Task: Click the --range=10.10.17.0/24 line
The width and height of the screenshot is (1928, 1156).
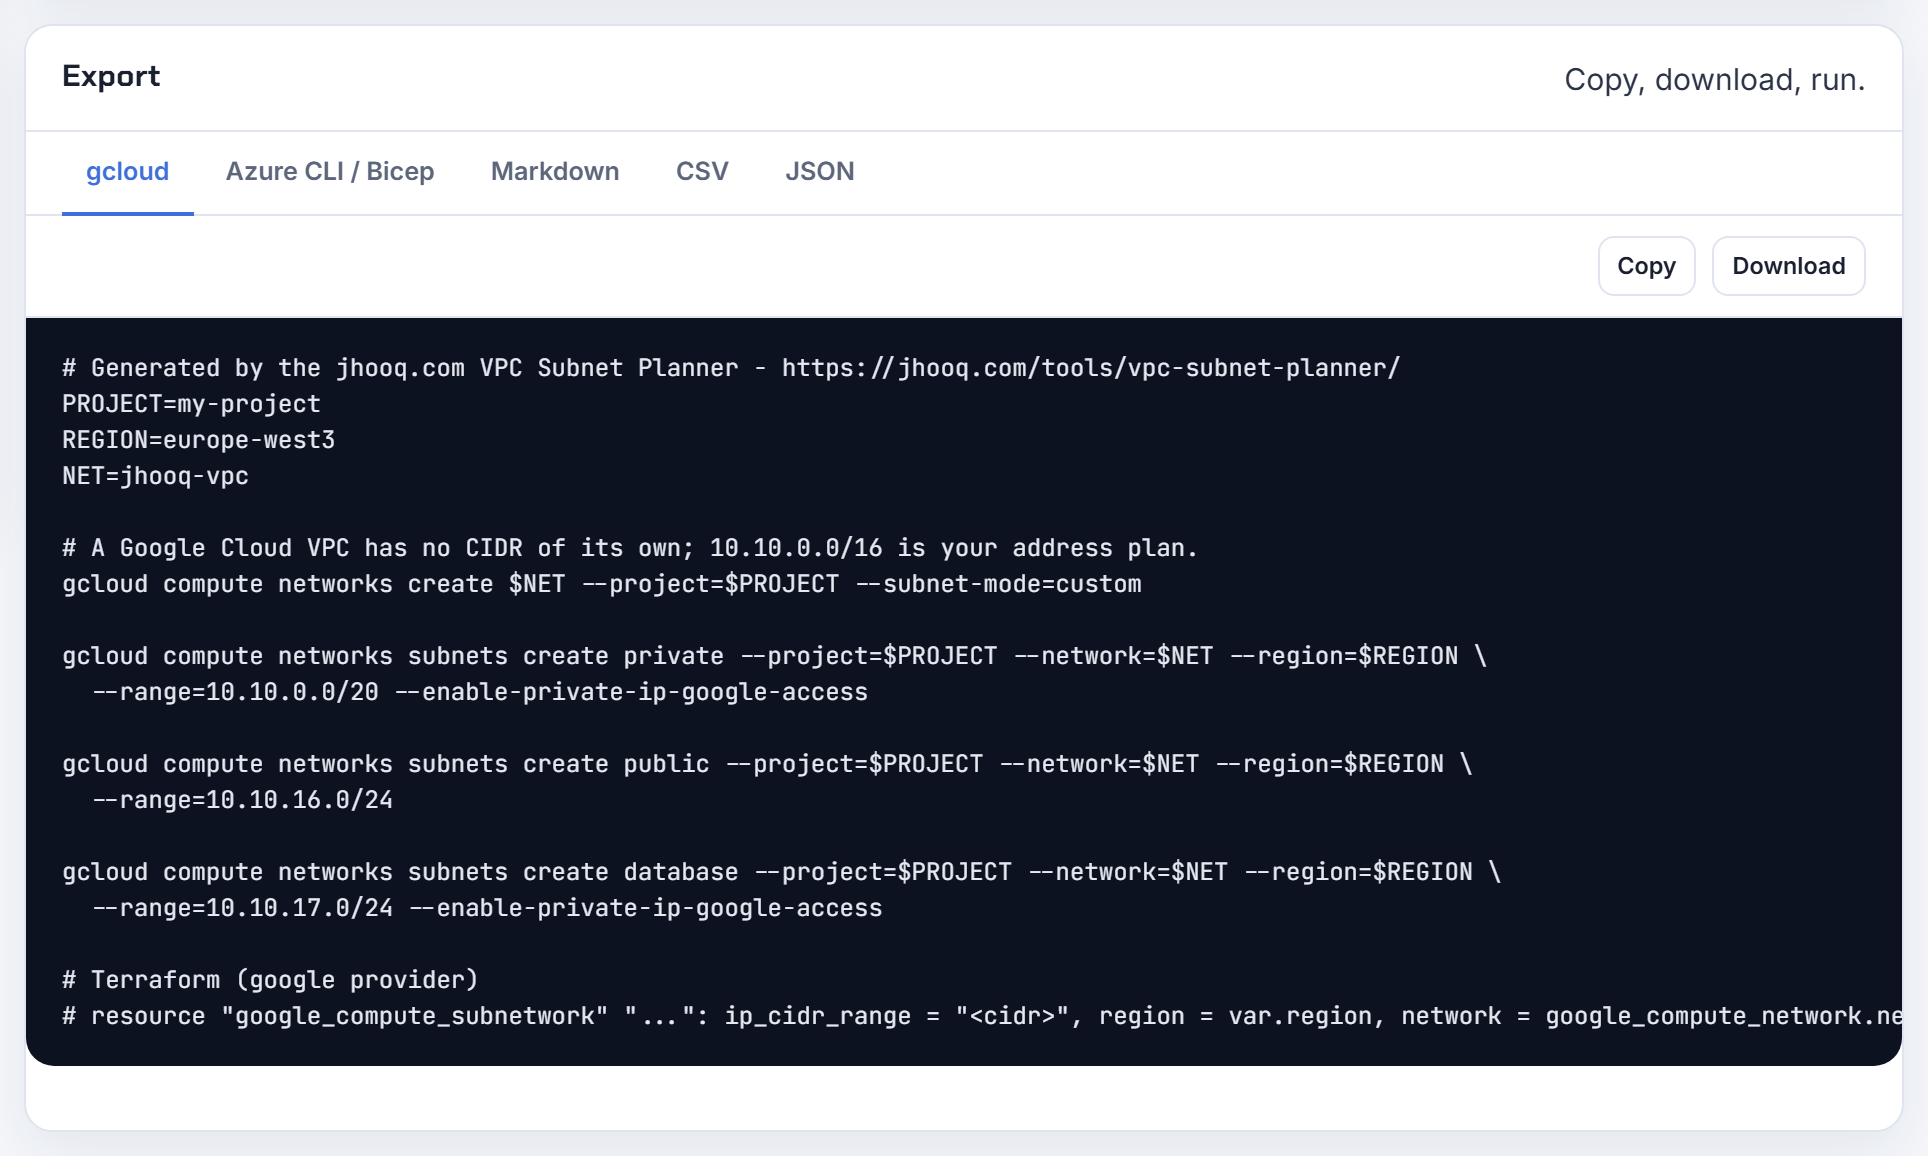Action: [487, 908]
